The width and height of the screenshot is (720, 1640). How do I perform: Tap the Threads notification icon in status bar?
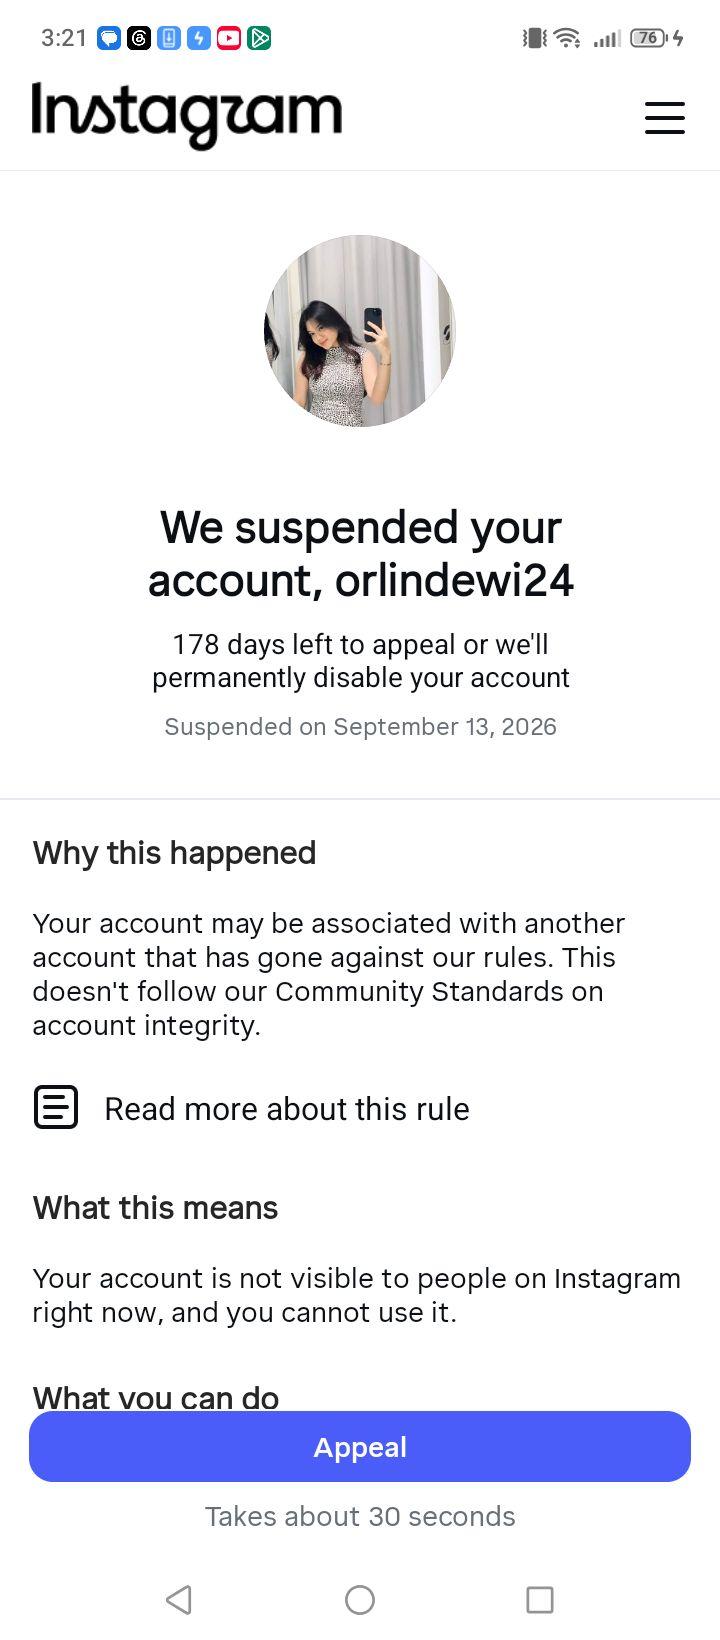(x=139, y=38)
